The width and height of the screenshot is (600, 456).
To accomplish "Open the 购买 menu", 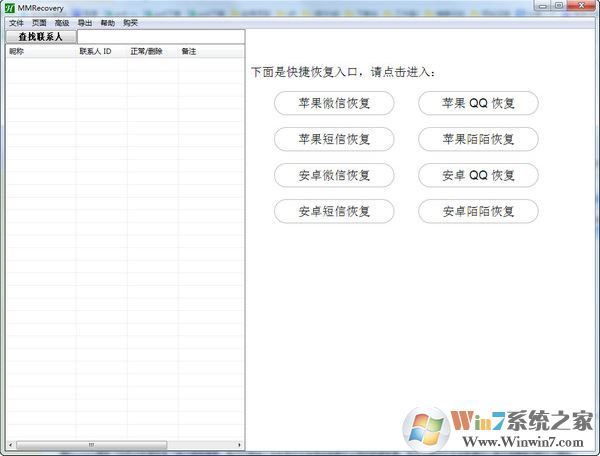I will pyautogui.click(x=131, y=22).
